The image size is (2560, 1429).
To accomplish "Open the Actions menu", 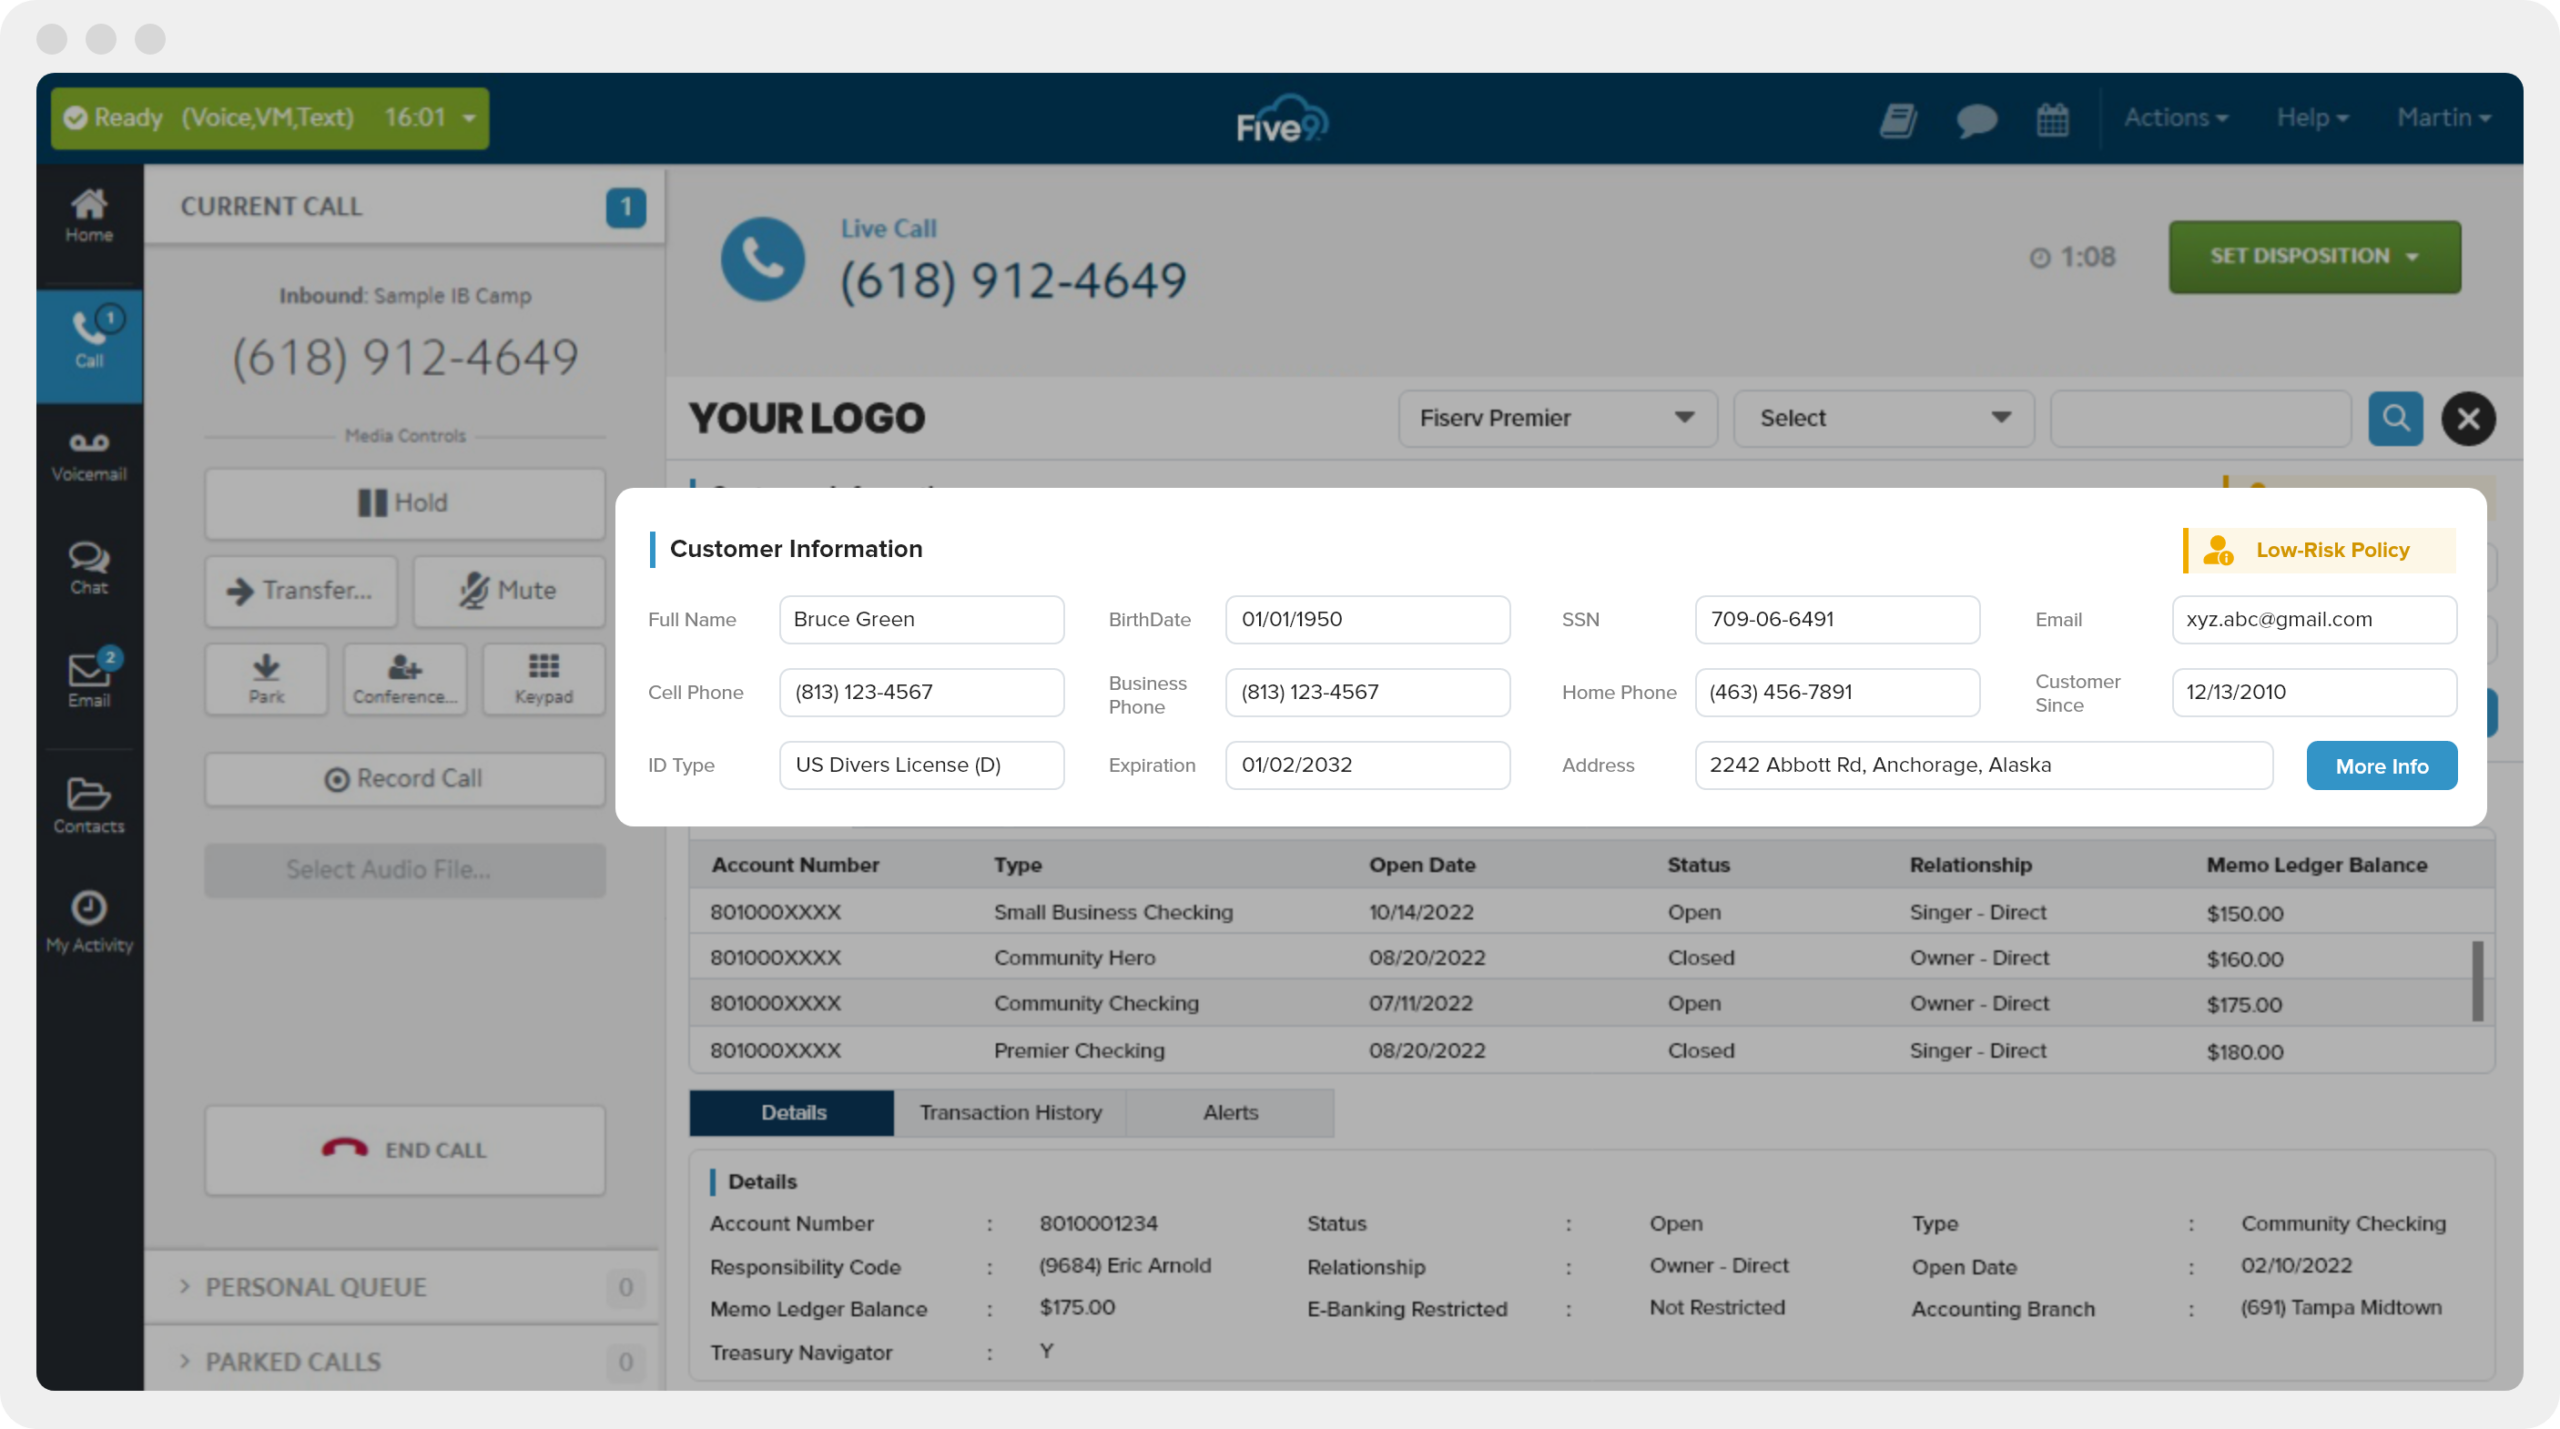I will tap(2176, 118).
